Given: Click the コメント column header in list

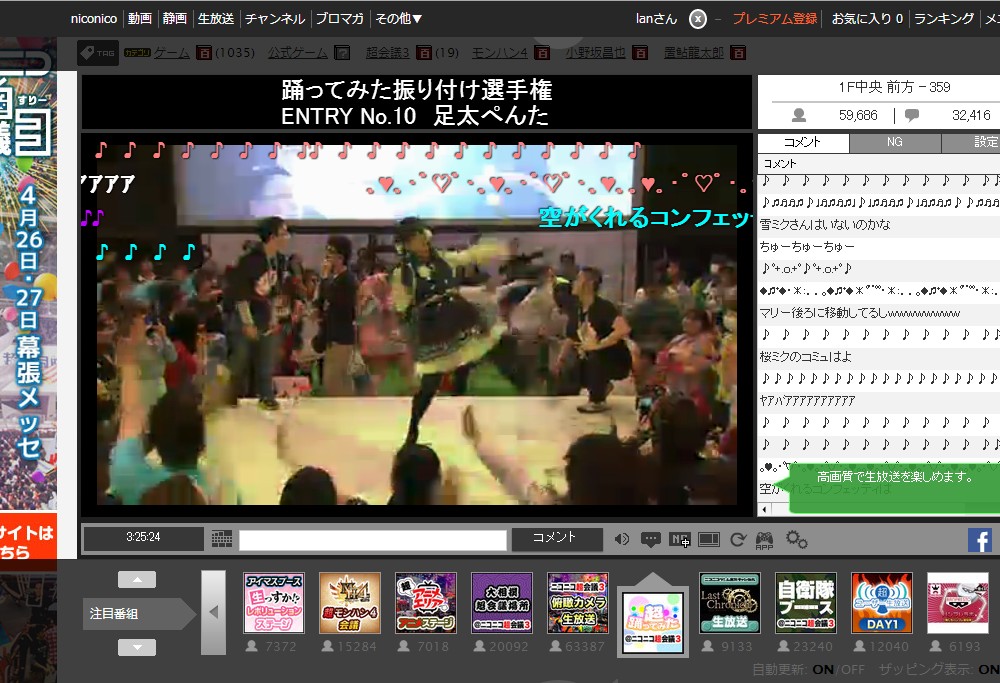Looking at the screenshot, I should (879, 164).
